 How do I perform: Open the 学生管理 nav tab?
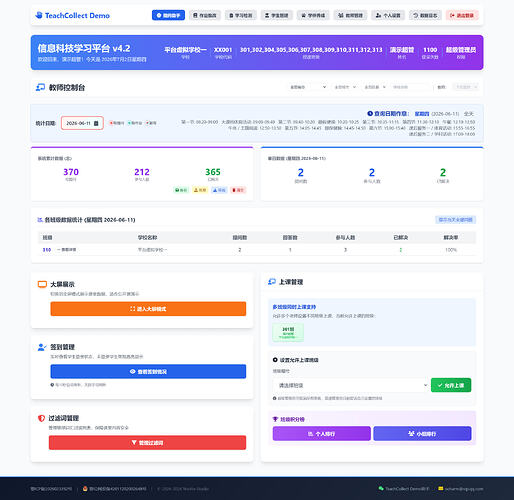(276, 15)
